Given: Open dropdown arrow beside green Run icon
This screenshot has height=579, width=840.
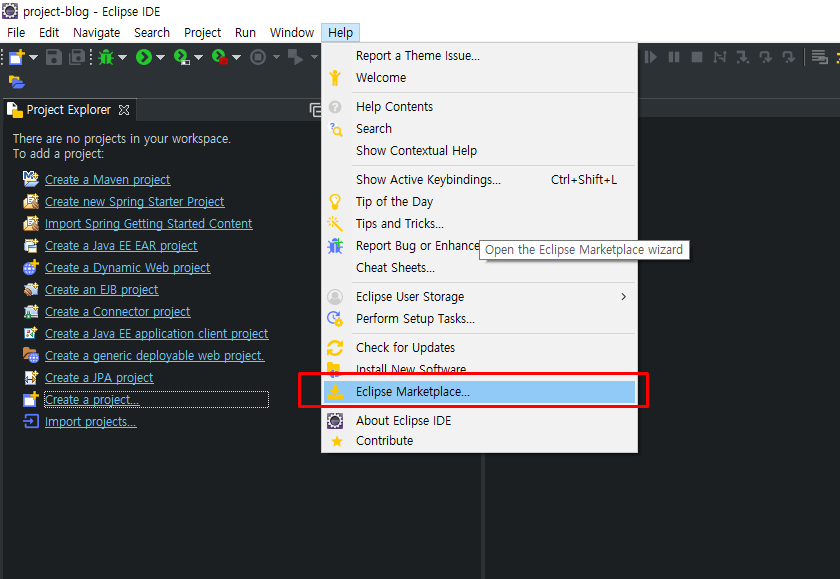Looking at the screenshot, I should tap(160, 57).
